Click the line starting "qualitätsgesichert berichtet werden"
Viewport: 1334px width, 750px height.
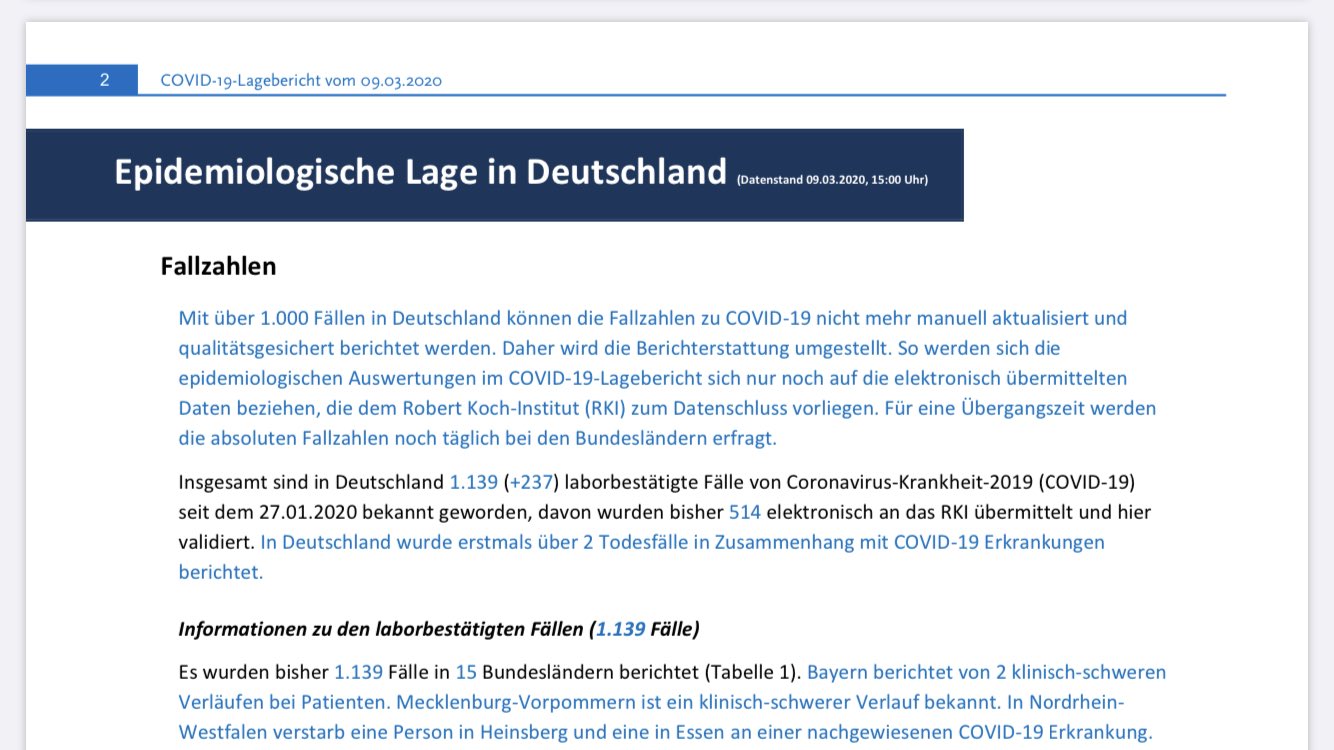pos(619,348)
